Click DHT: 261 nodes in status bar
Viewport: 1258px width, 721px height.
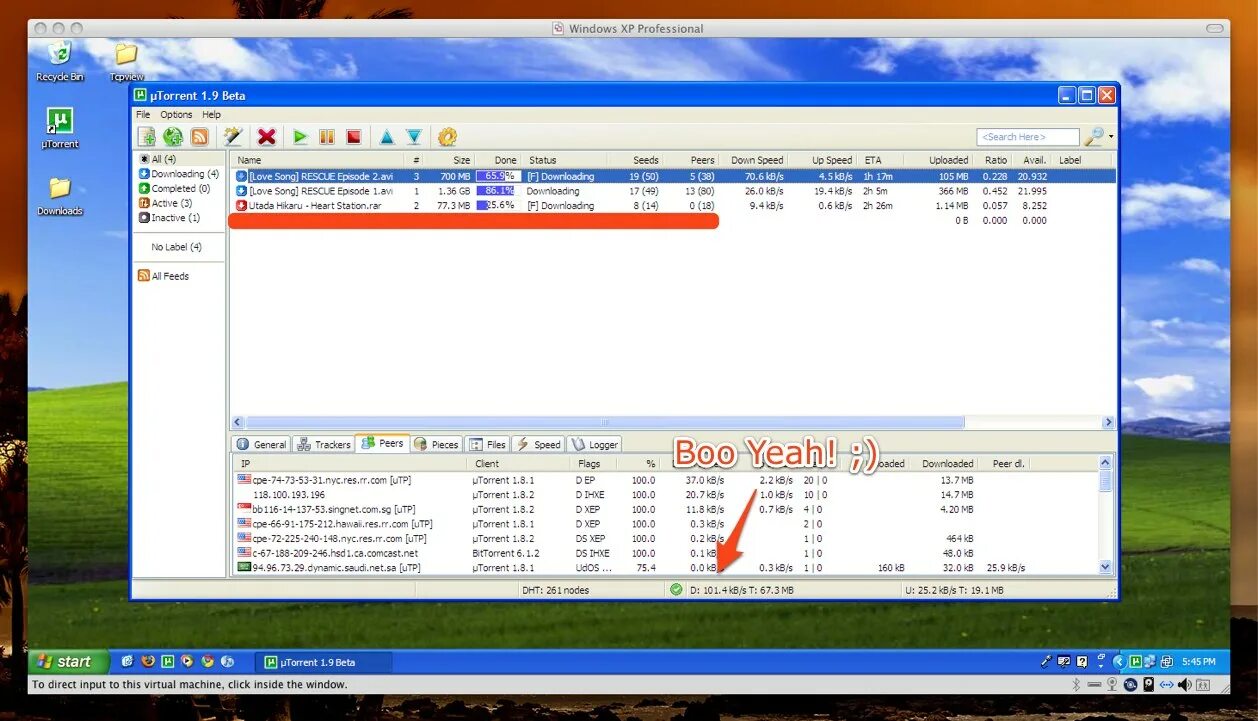click(556, 590)
